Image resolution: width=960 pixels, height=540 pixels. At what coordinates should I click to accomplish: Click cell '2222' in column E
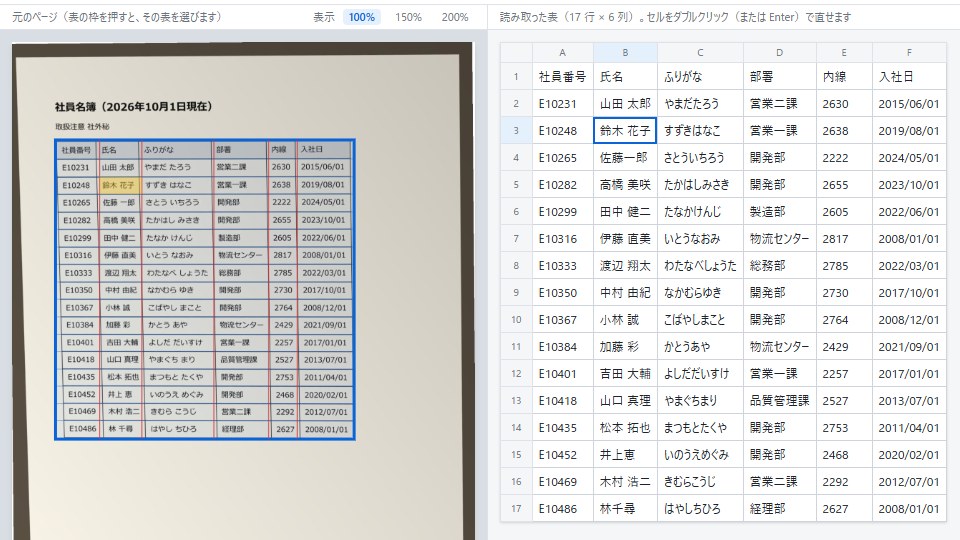point(844,157)
